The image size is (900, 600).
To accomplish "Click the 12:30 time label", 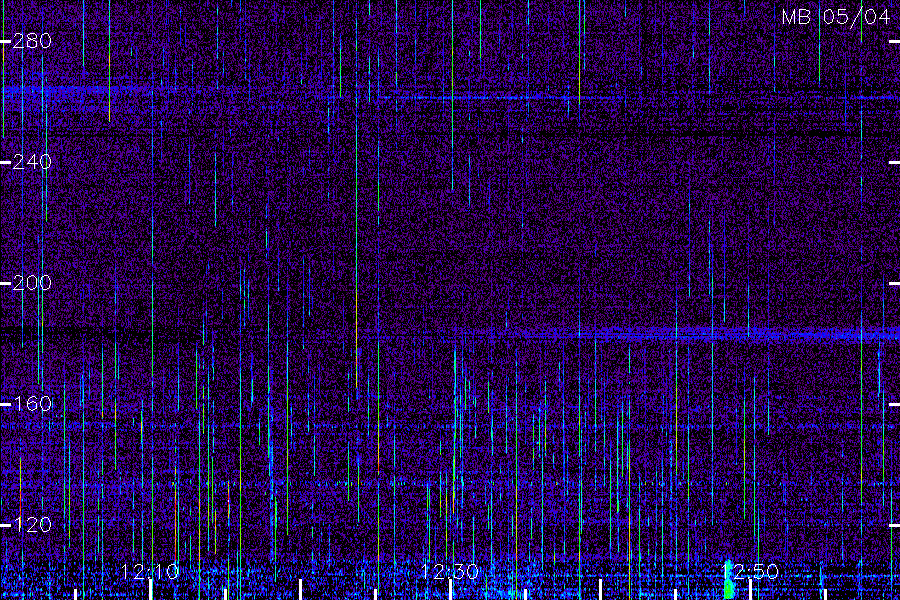I will pos(450,572).
